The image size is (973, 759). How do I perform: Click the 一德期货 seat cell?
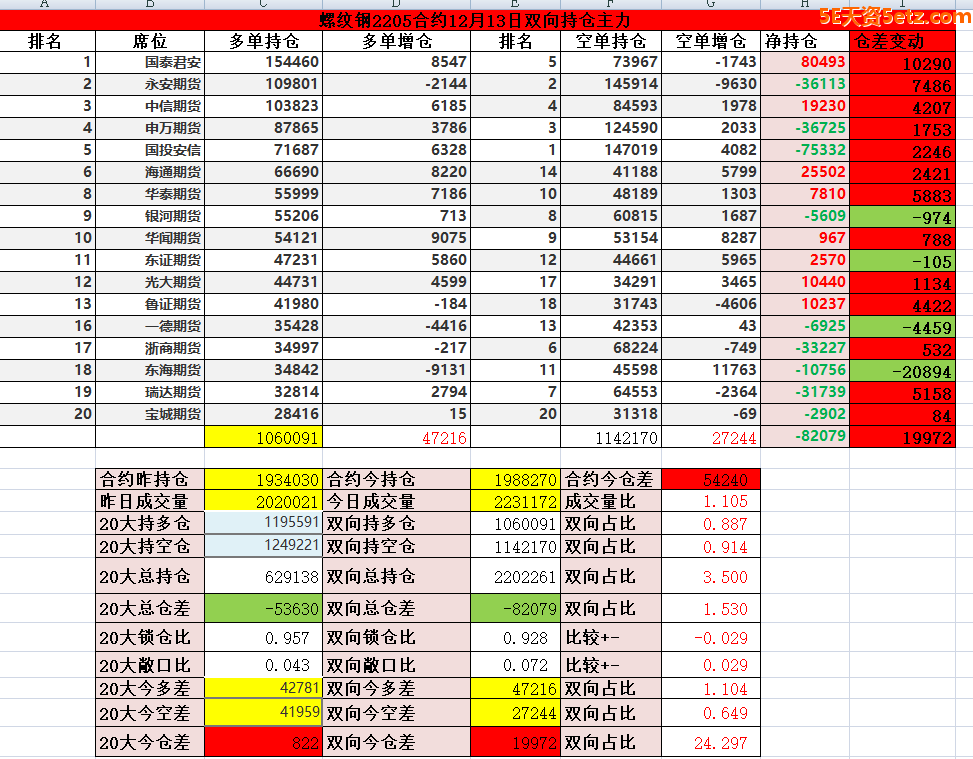(x=150, y=326)
